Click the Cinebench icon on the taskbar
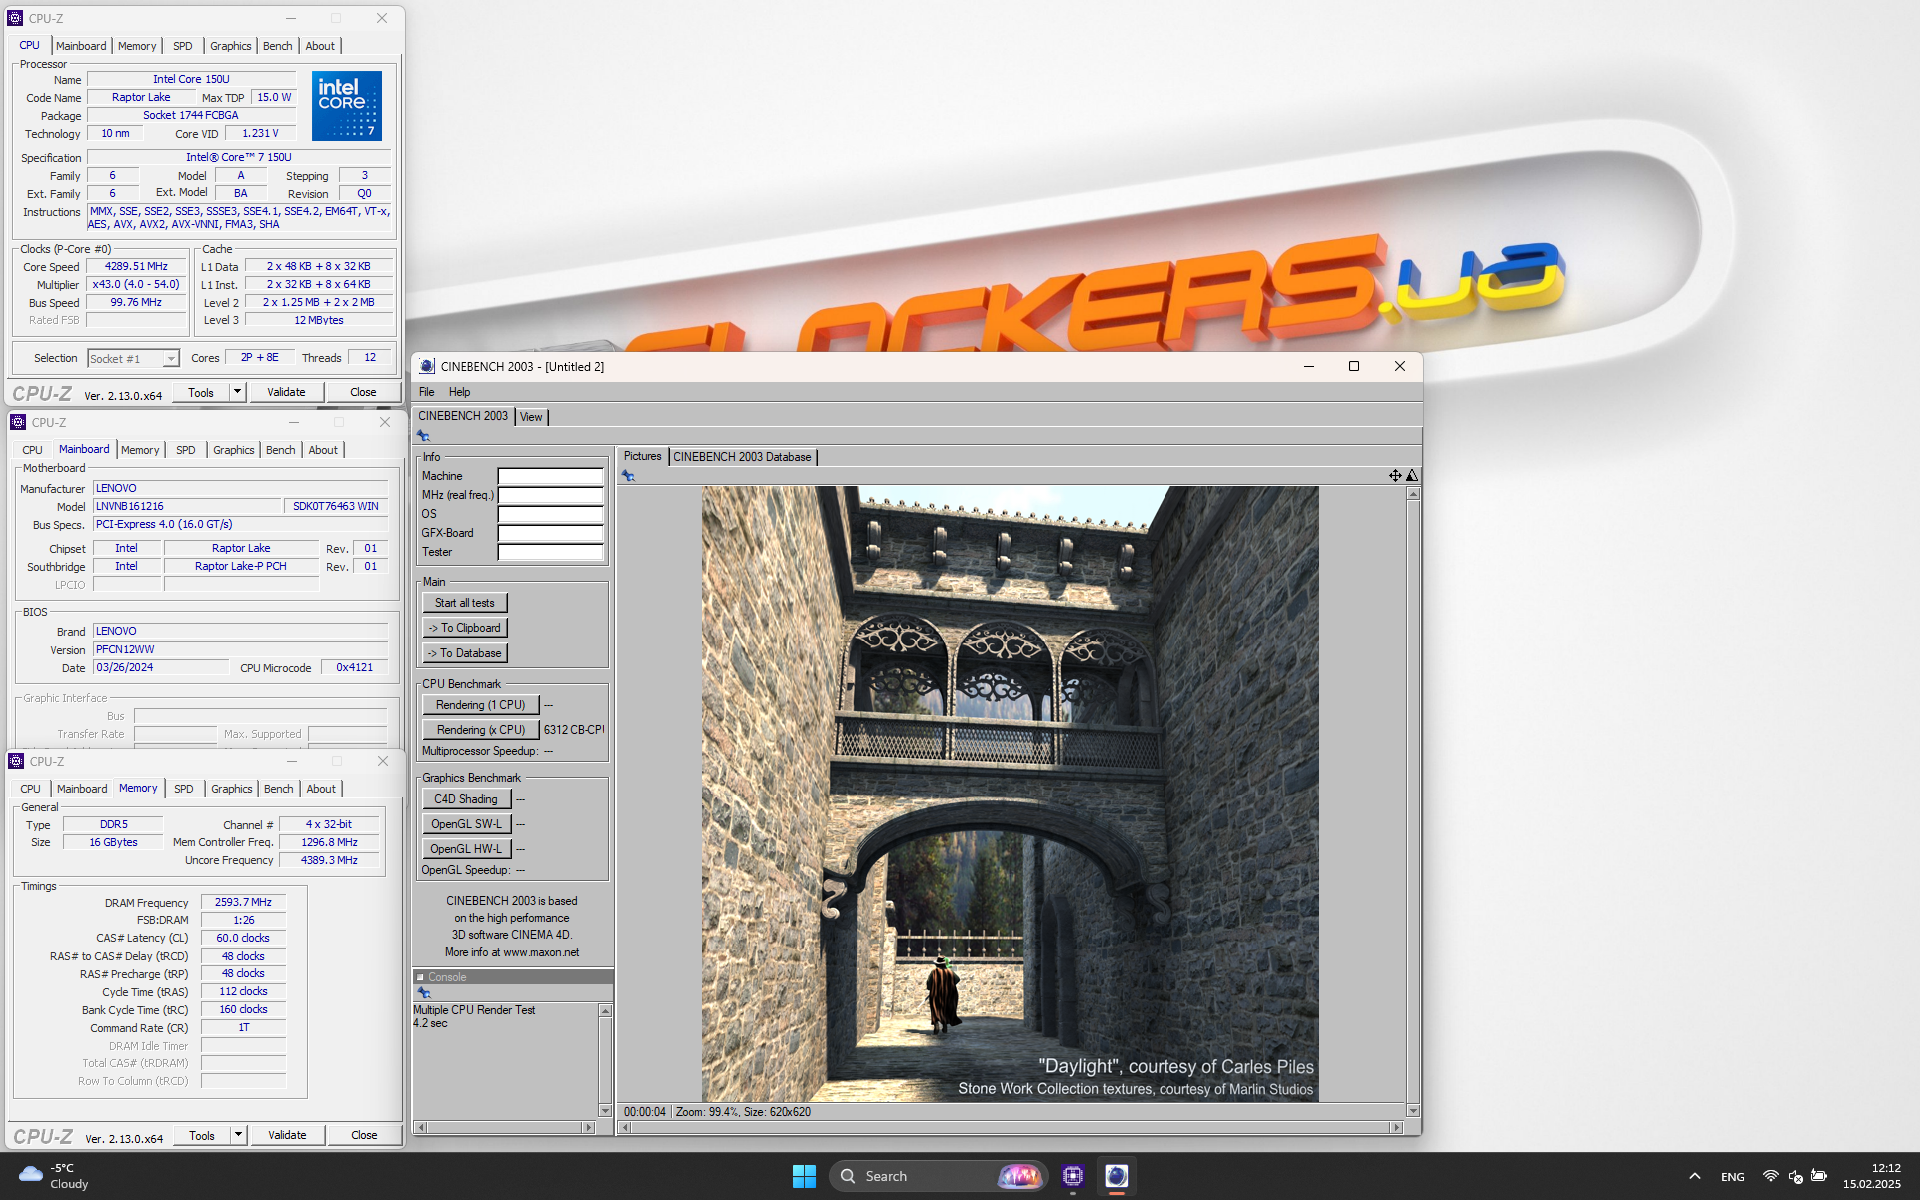Viewport: 1920px width, 1200px height. tap(1117, 1176)
